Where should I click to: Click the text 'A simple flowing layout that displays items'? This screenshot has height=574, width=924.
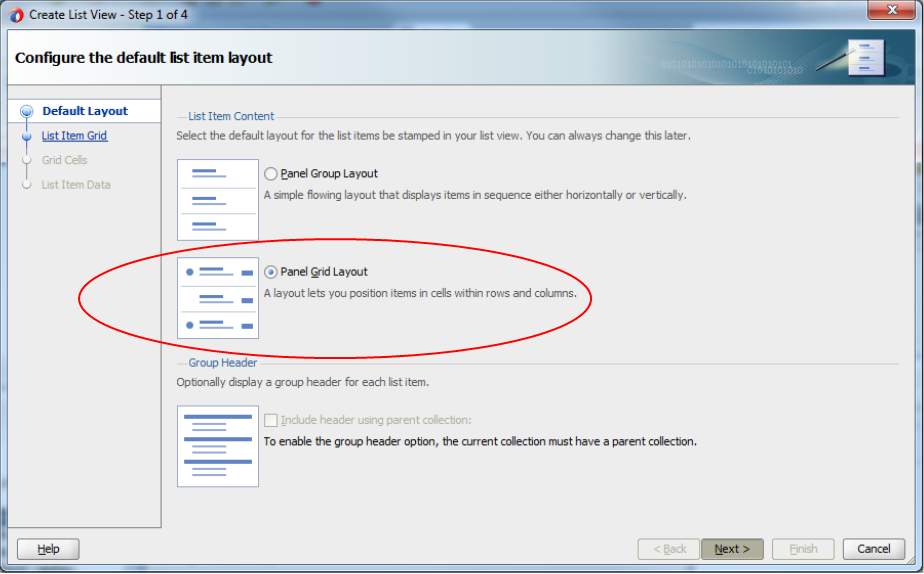coord(367,195)
